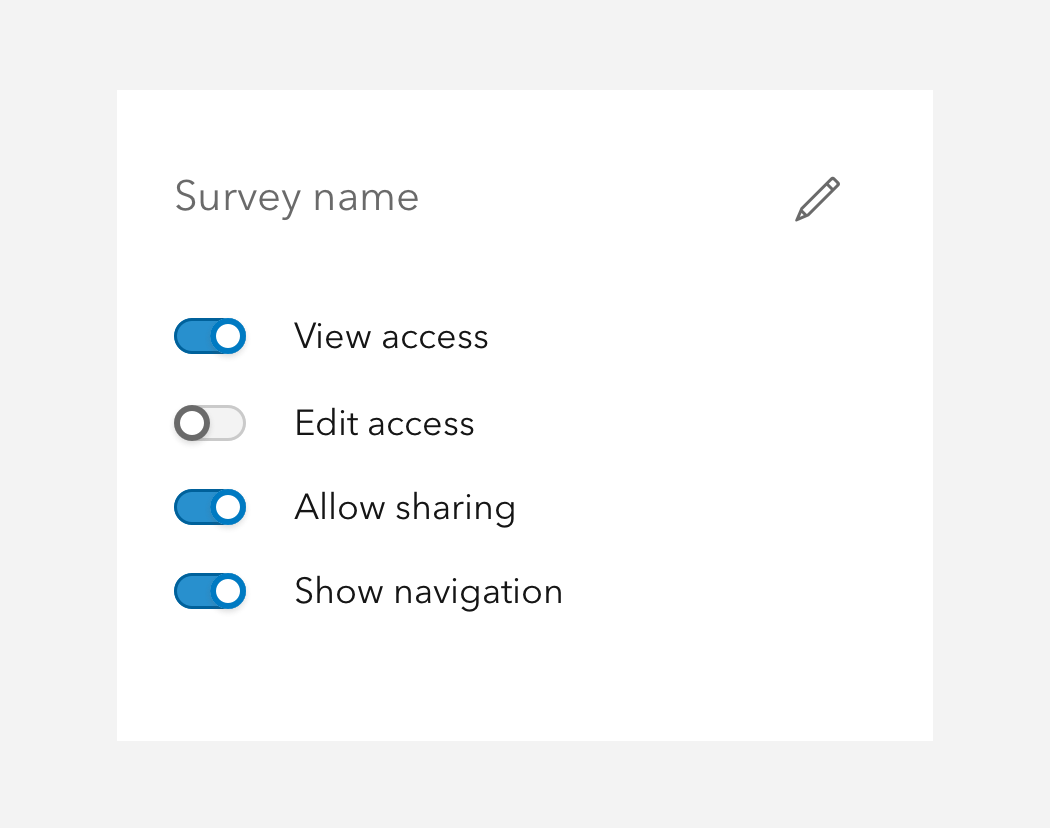The width and height of the screenshot is (1050, 828).
Task: Click white knob on Allow sharing switch
Action: 228,507
